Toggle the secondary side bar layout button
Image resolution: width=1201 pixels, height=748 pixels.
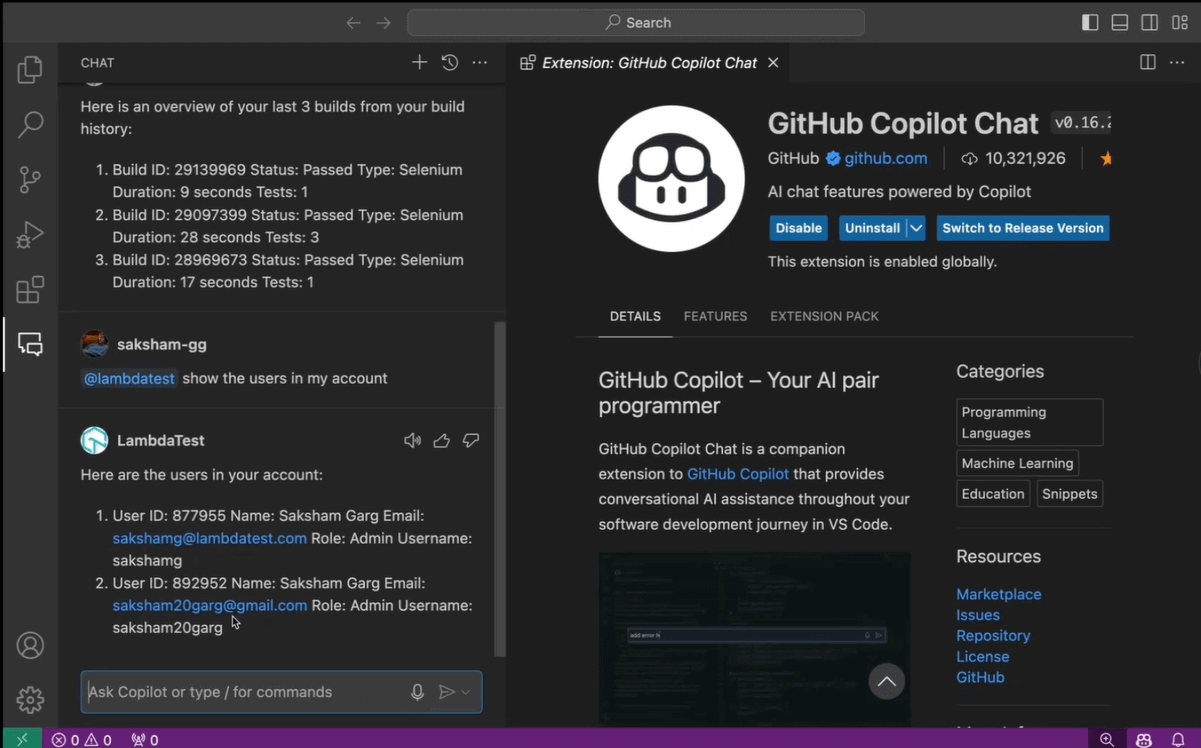click(x=1150, y=22)
